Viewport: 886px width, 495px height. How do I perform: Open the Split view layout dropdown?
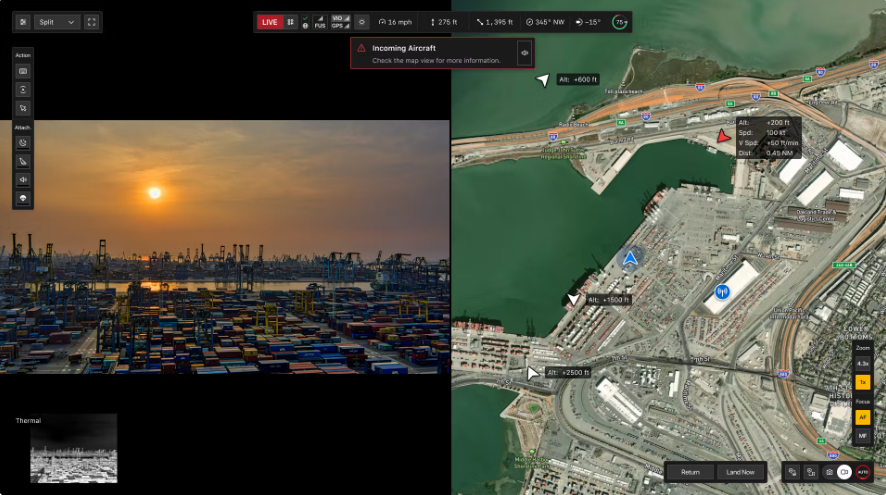click(57, 22)
